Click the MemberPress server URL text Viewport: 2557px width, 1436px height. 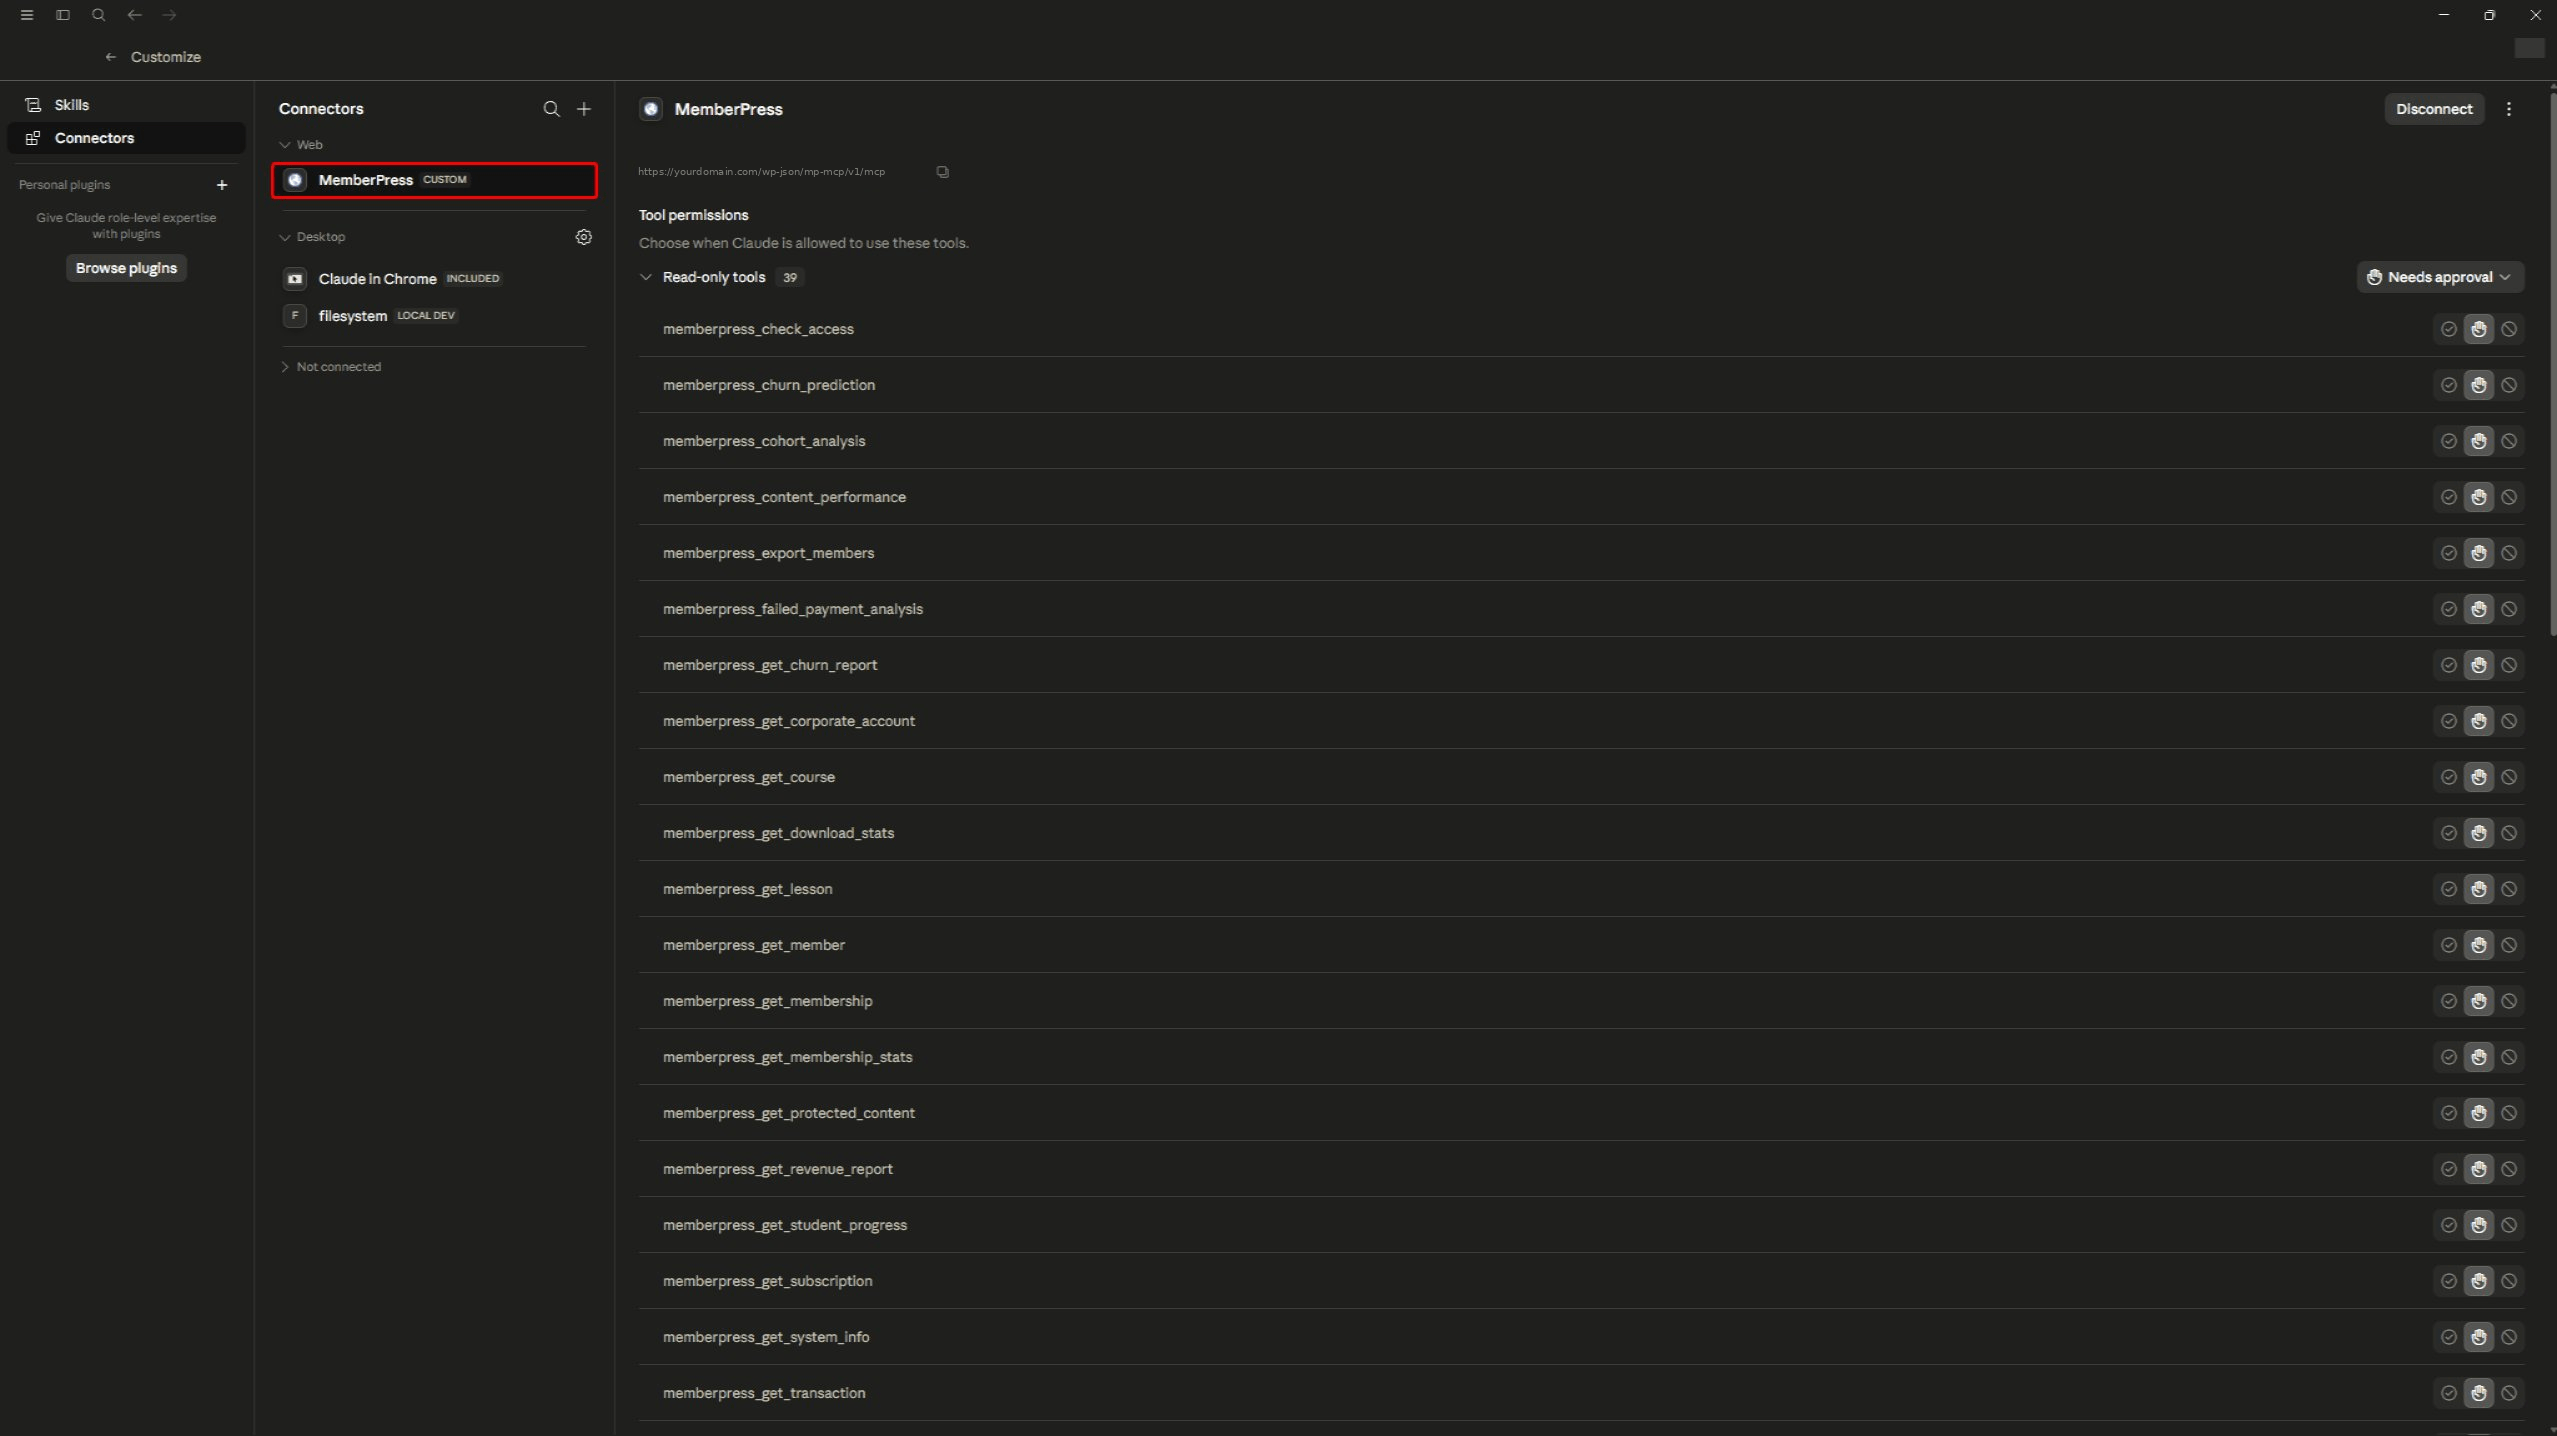pos(761,172)
